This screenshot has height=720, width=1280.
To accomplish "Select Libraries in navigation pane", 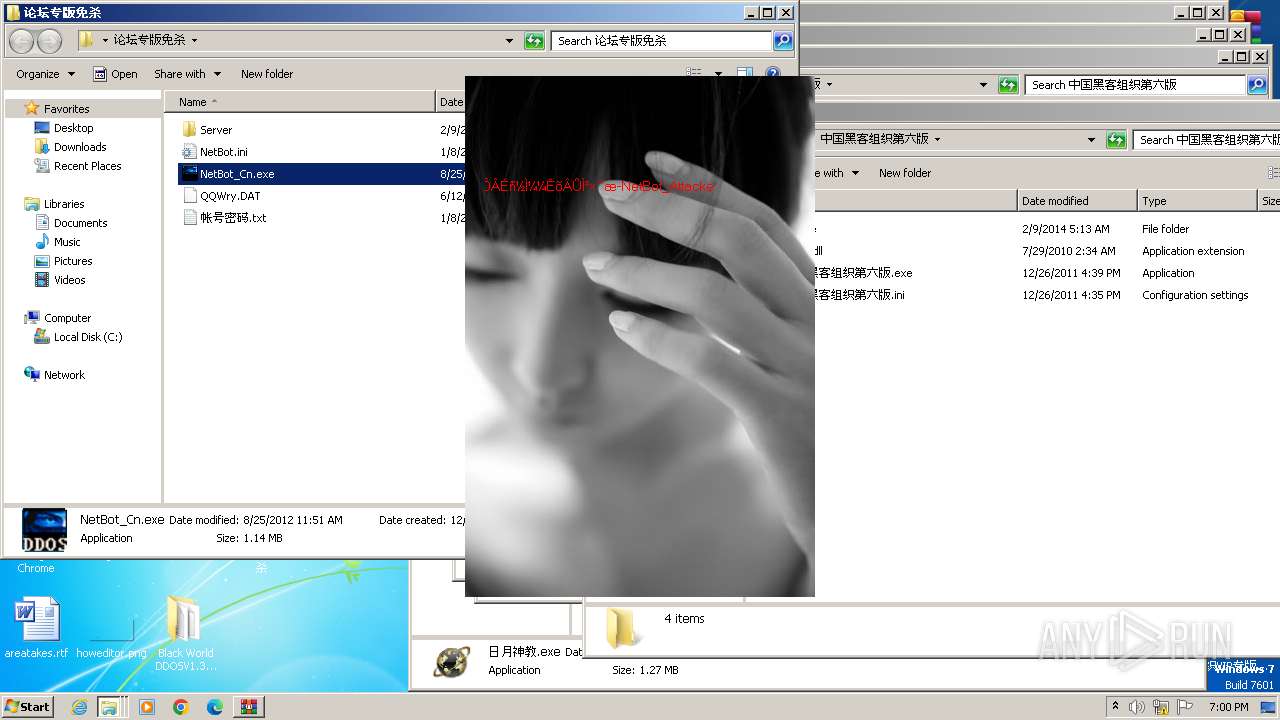I will pos(64,204).
